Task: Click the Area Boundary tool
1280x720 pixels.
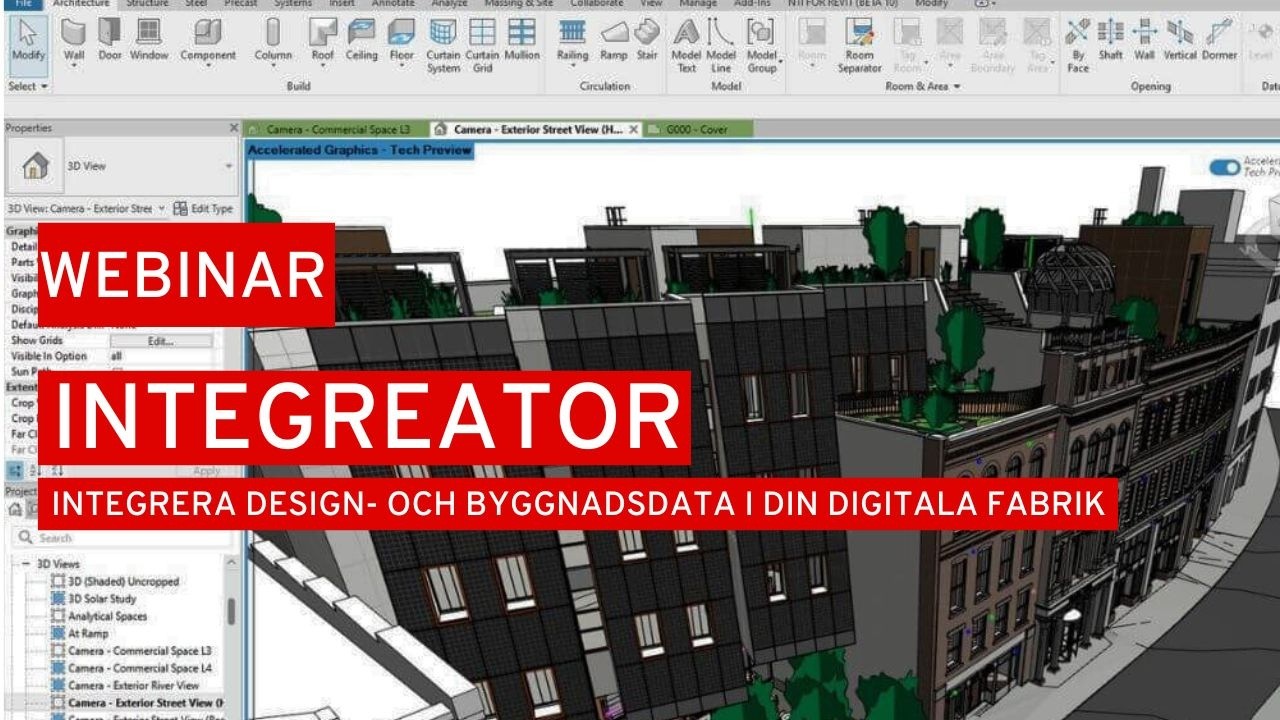Action: (x=992, y=47)
